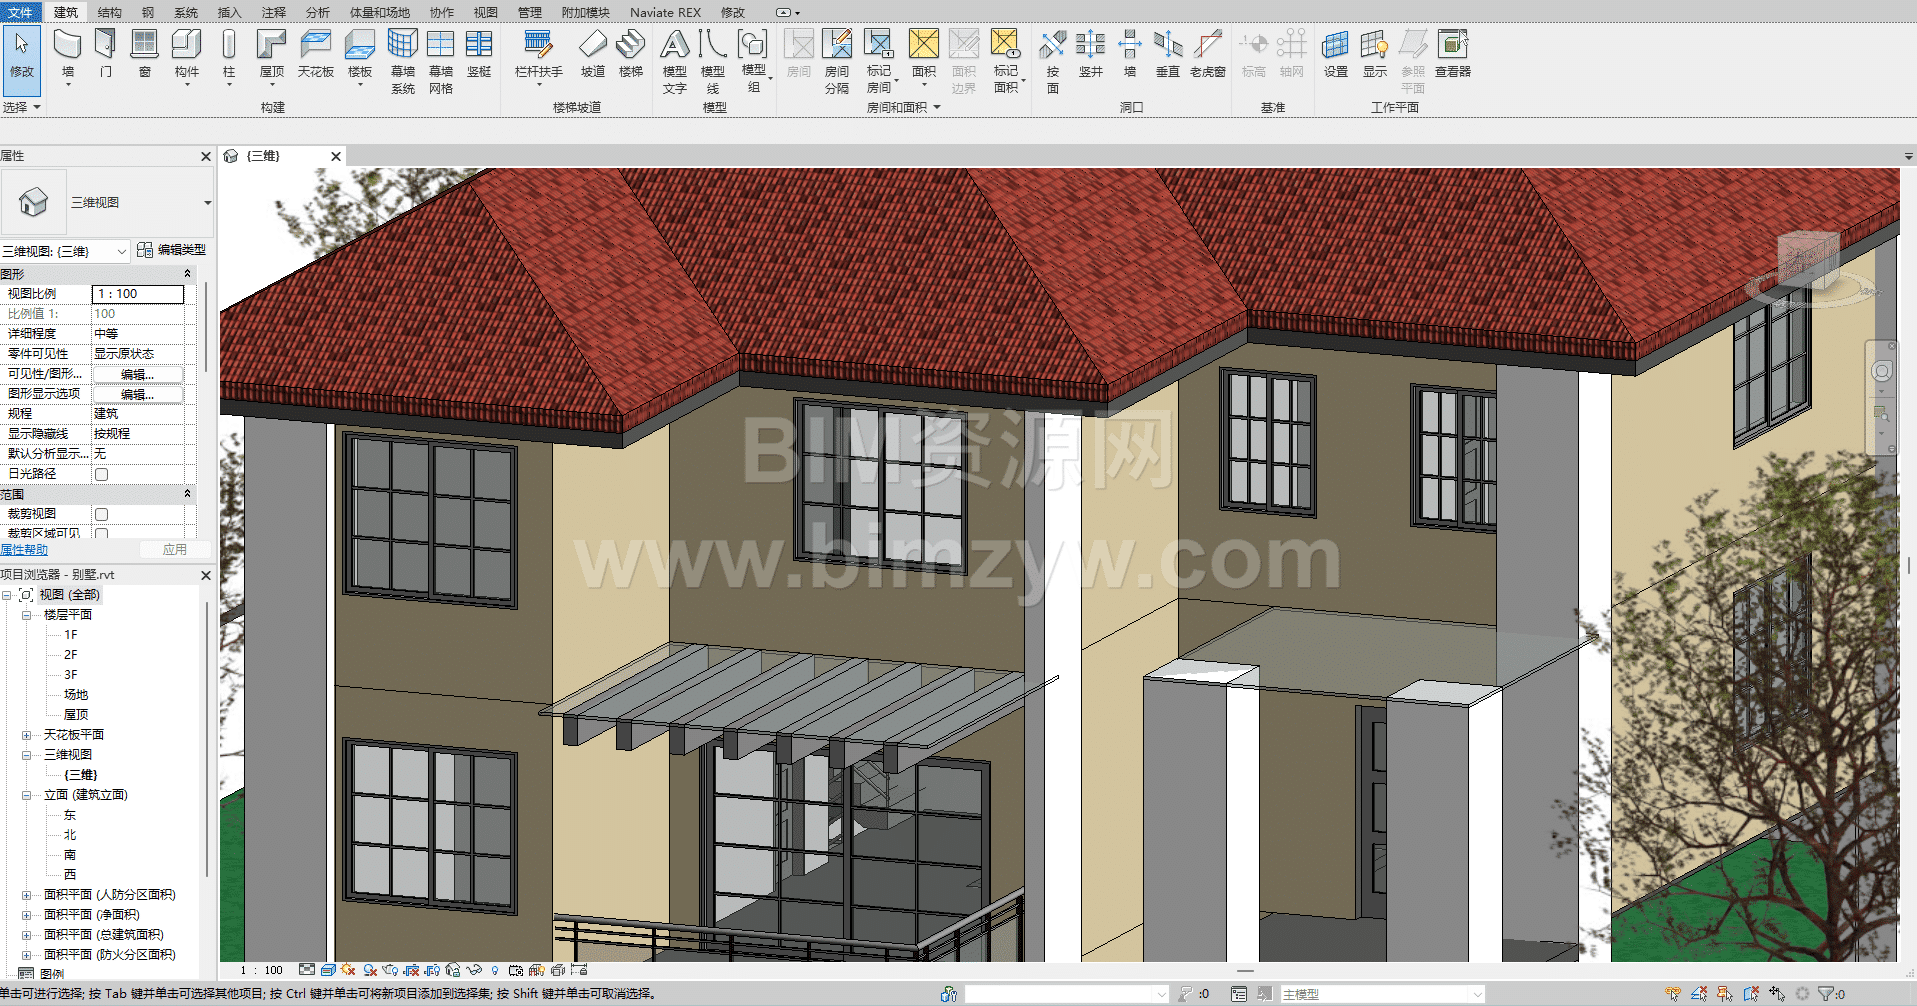
Task: Open the View (视图) ribbon tab
Action: (486, 12)
